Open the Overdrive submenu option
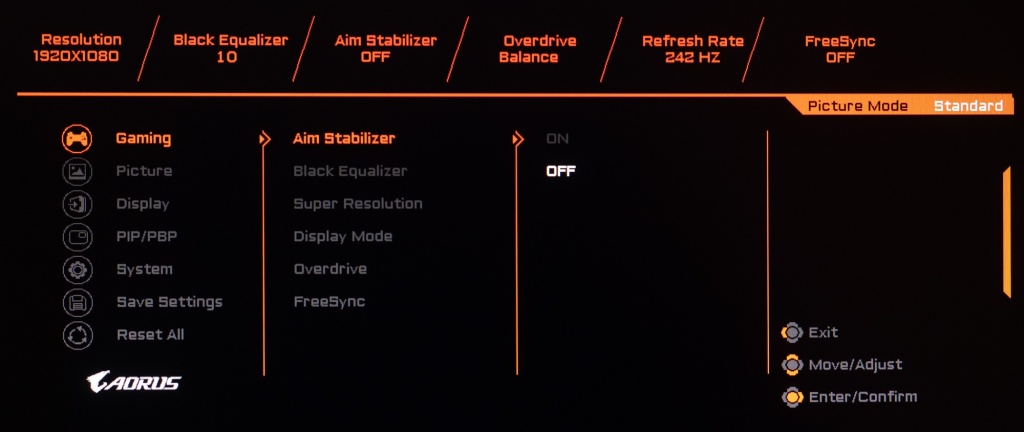The width and height of the screenshot is (1024, 432). [x=329, y=269]
